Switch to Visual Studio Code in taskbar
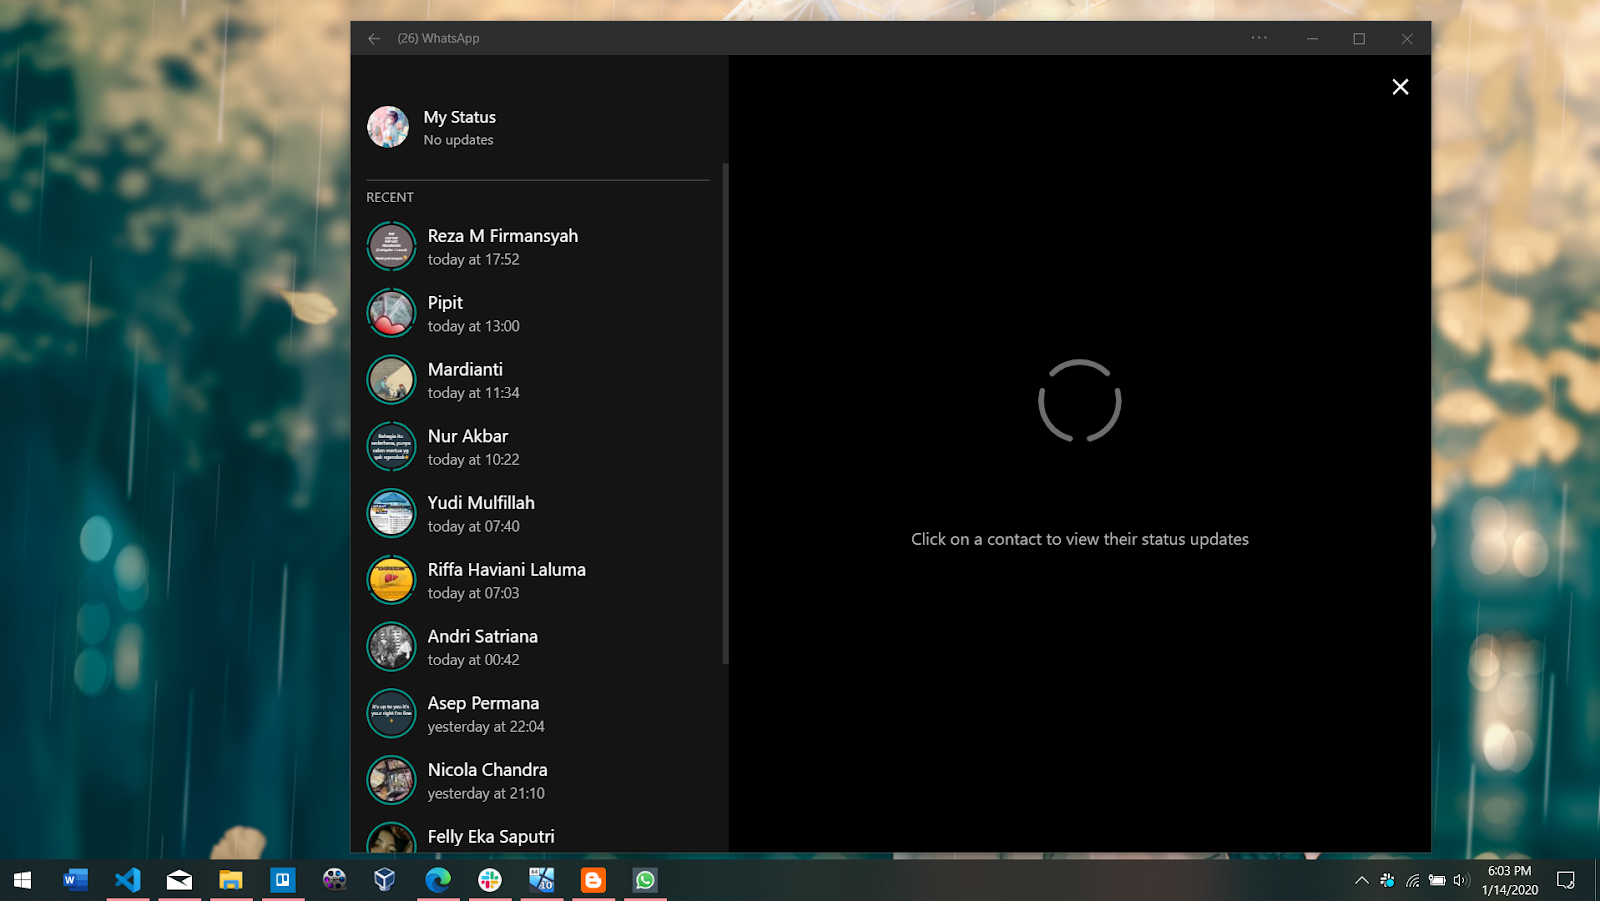1600x901 pixels. tap(127, 880)
